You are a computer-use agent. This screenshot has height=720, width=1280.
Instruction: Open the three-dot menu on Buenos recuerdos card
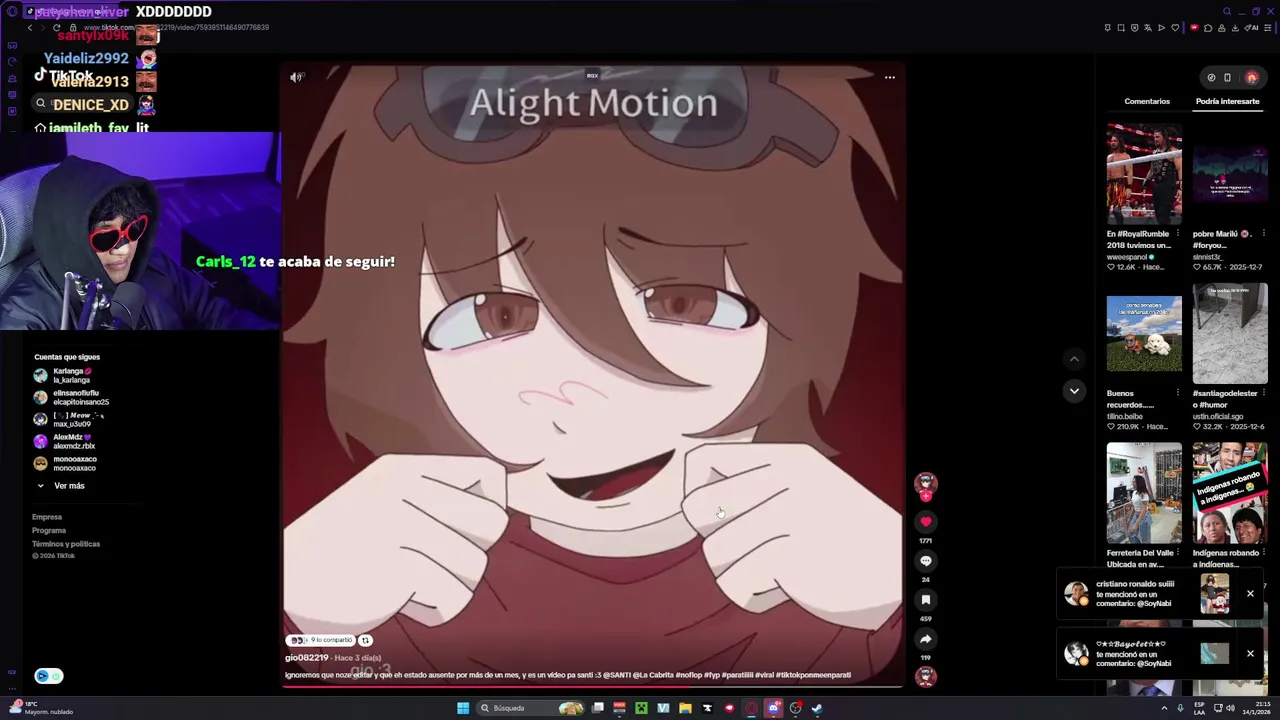pos(1177,393)
